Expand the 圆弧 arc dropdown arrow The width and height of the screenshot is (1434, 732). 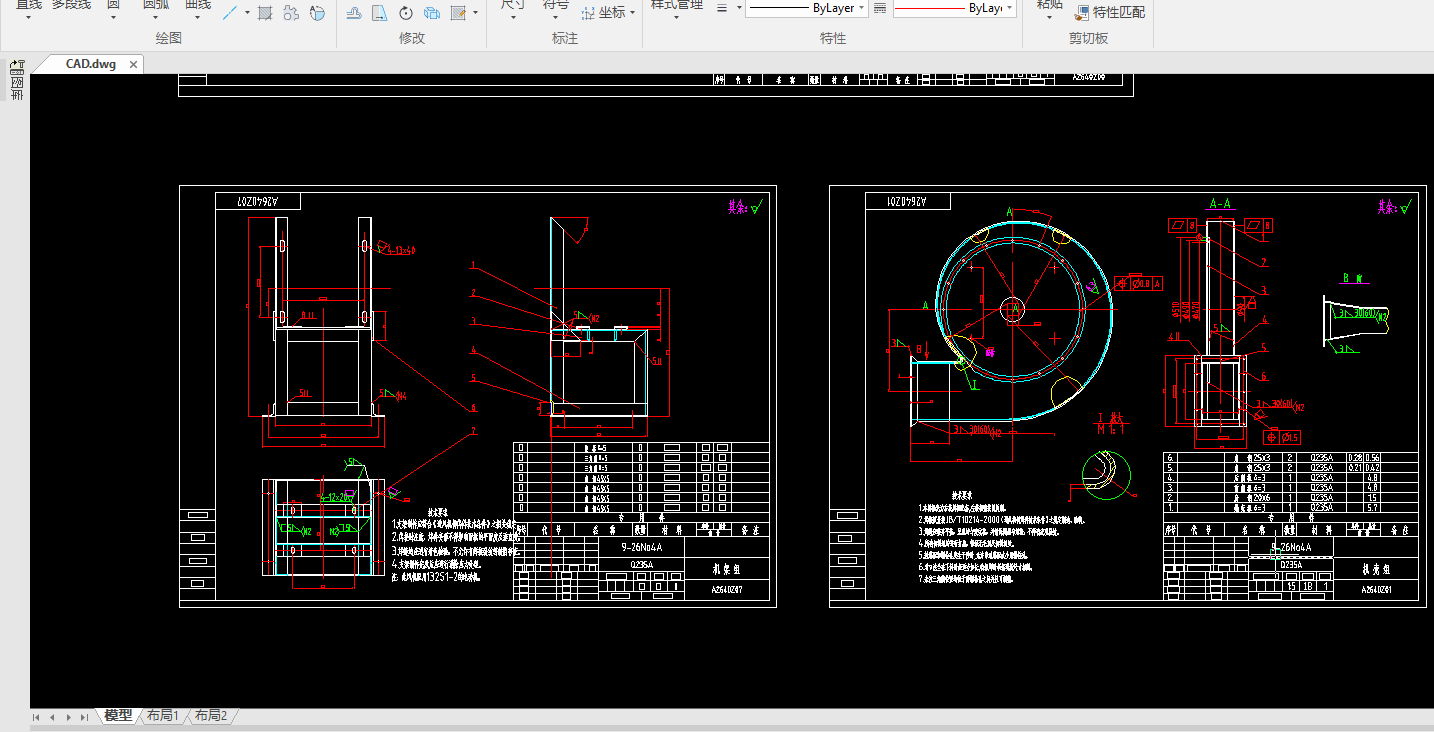[x=156, y=18]
